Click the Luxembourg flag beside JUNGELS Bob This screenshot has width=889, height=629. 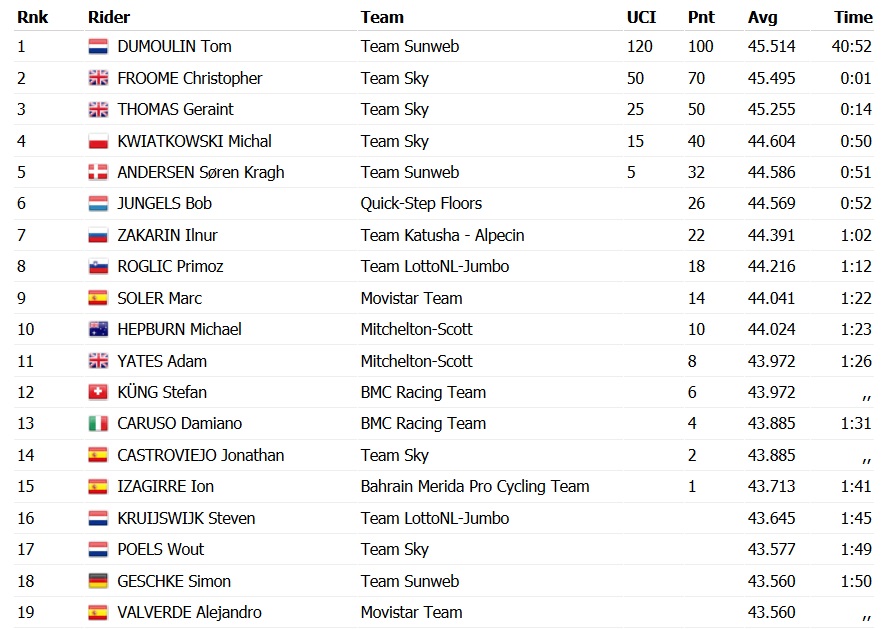point(98,204)
